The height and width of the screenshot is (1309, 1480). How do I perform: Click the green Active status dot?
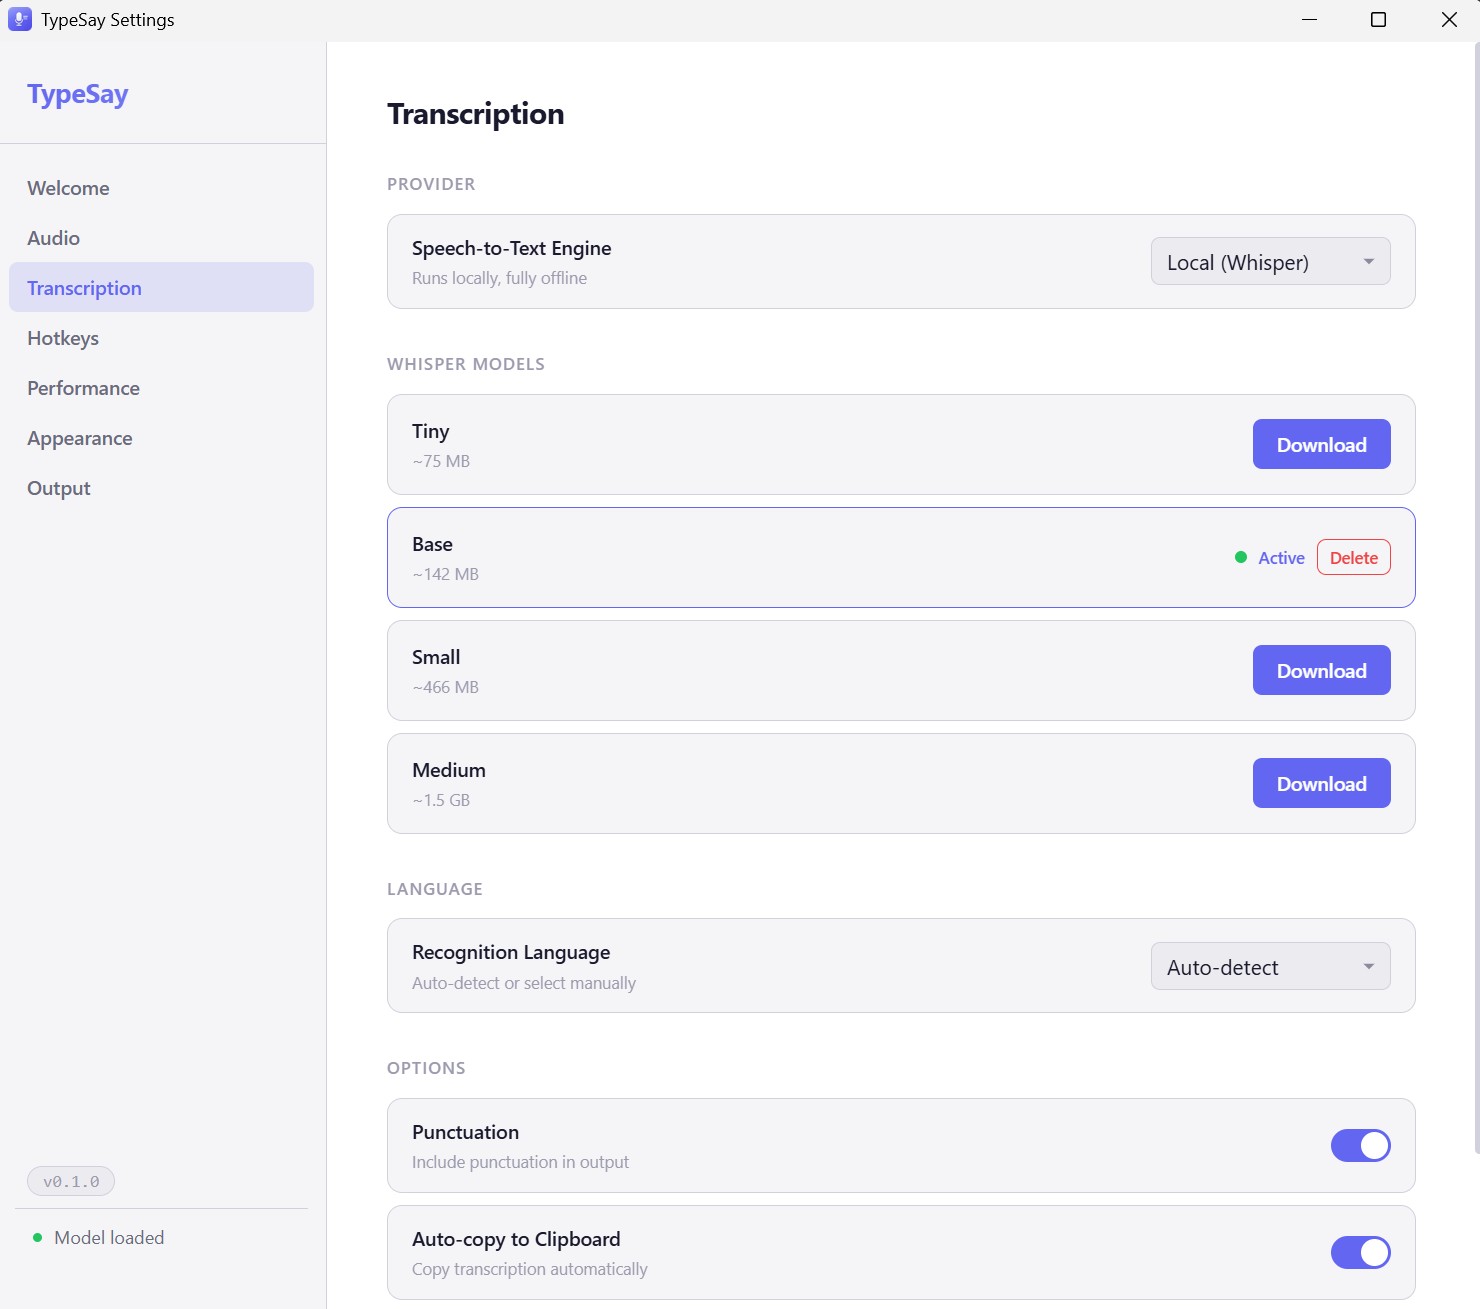point(1241,558)
